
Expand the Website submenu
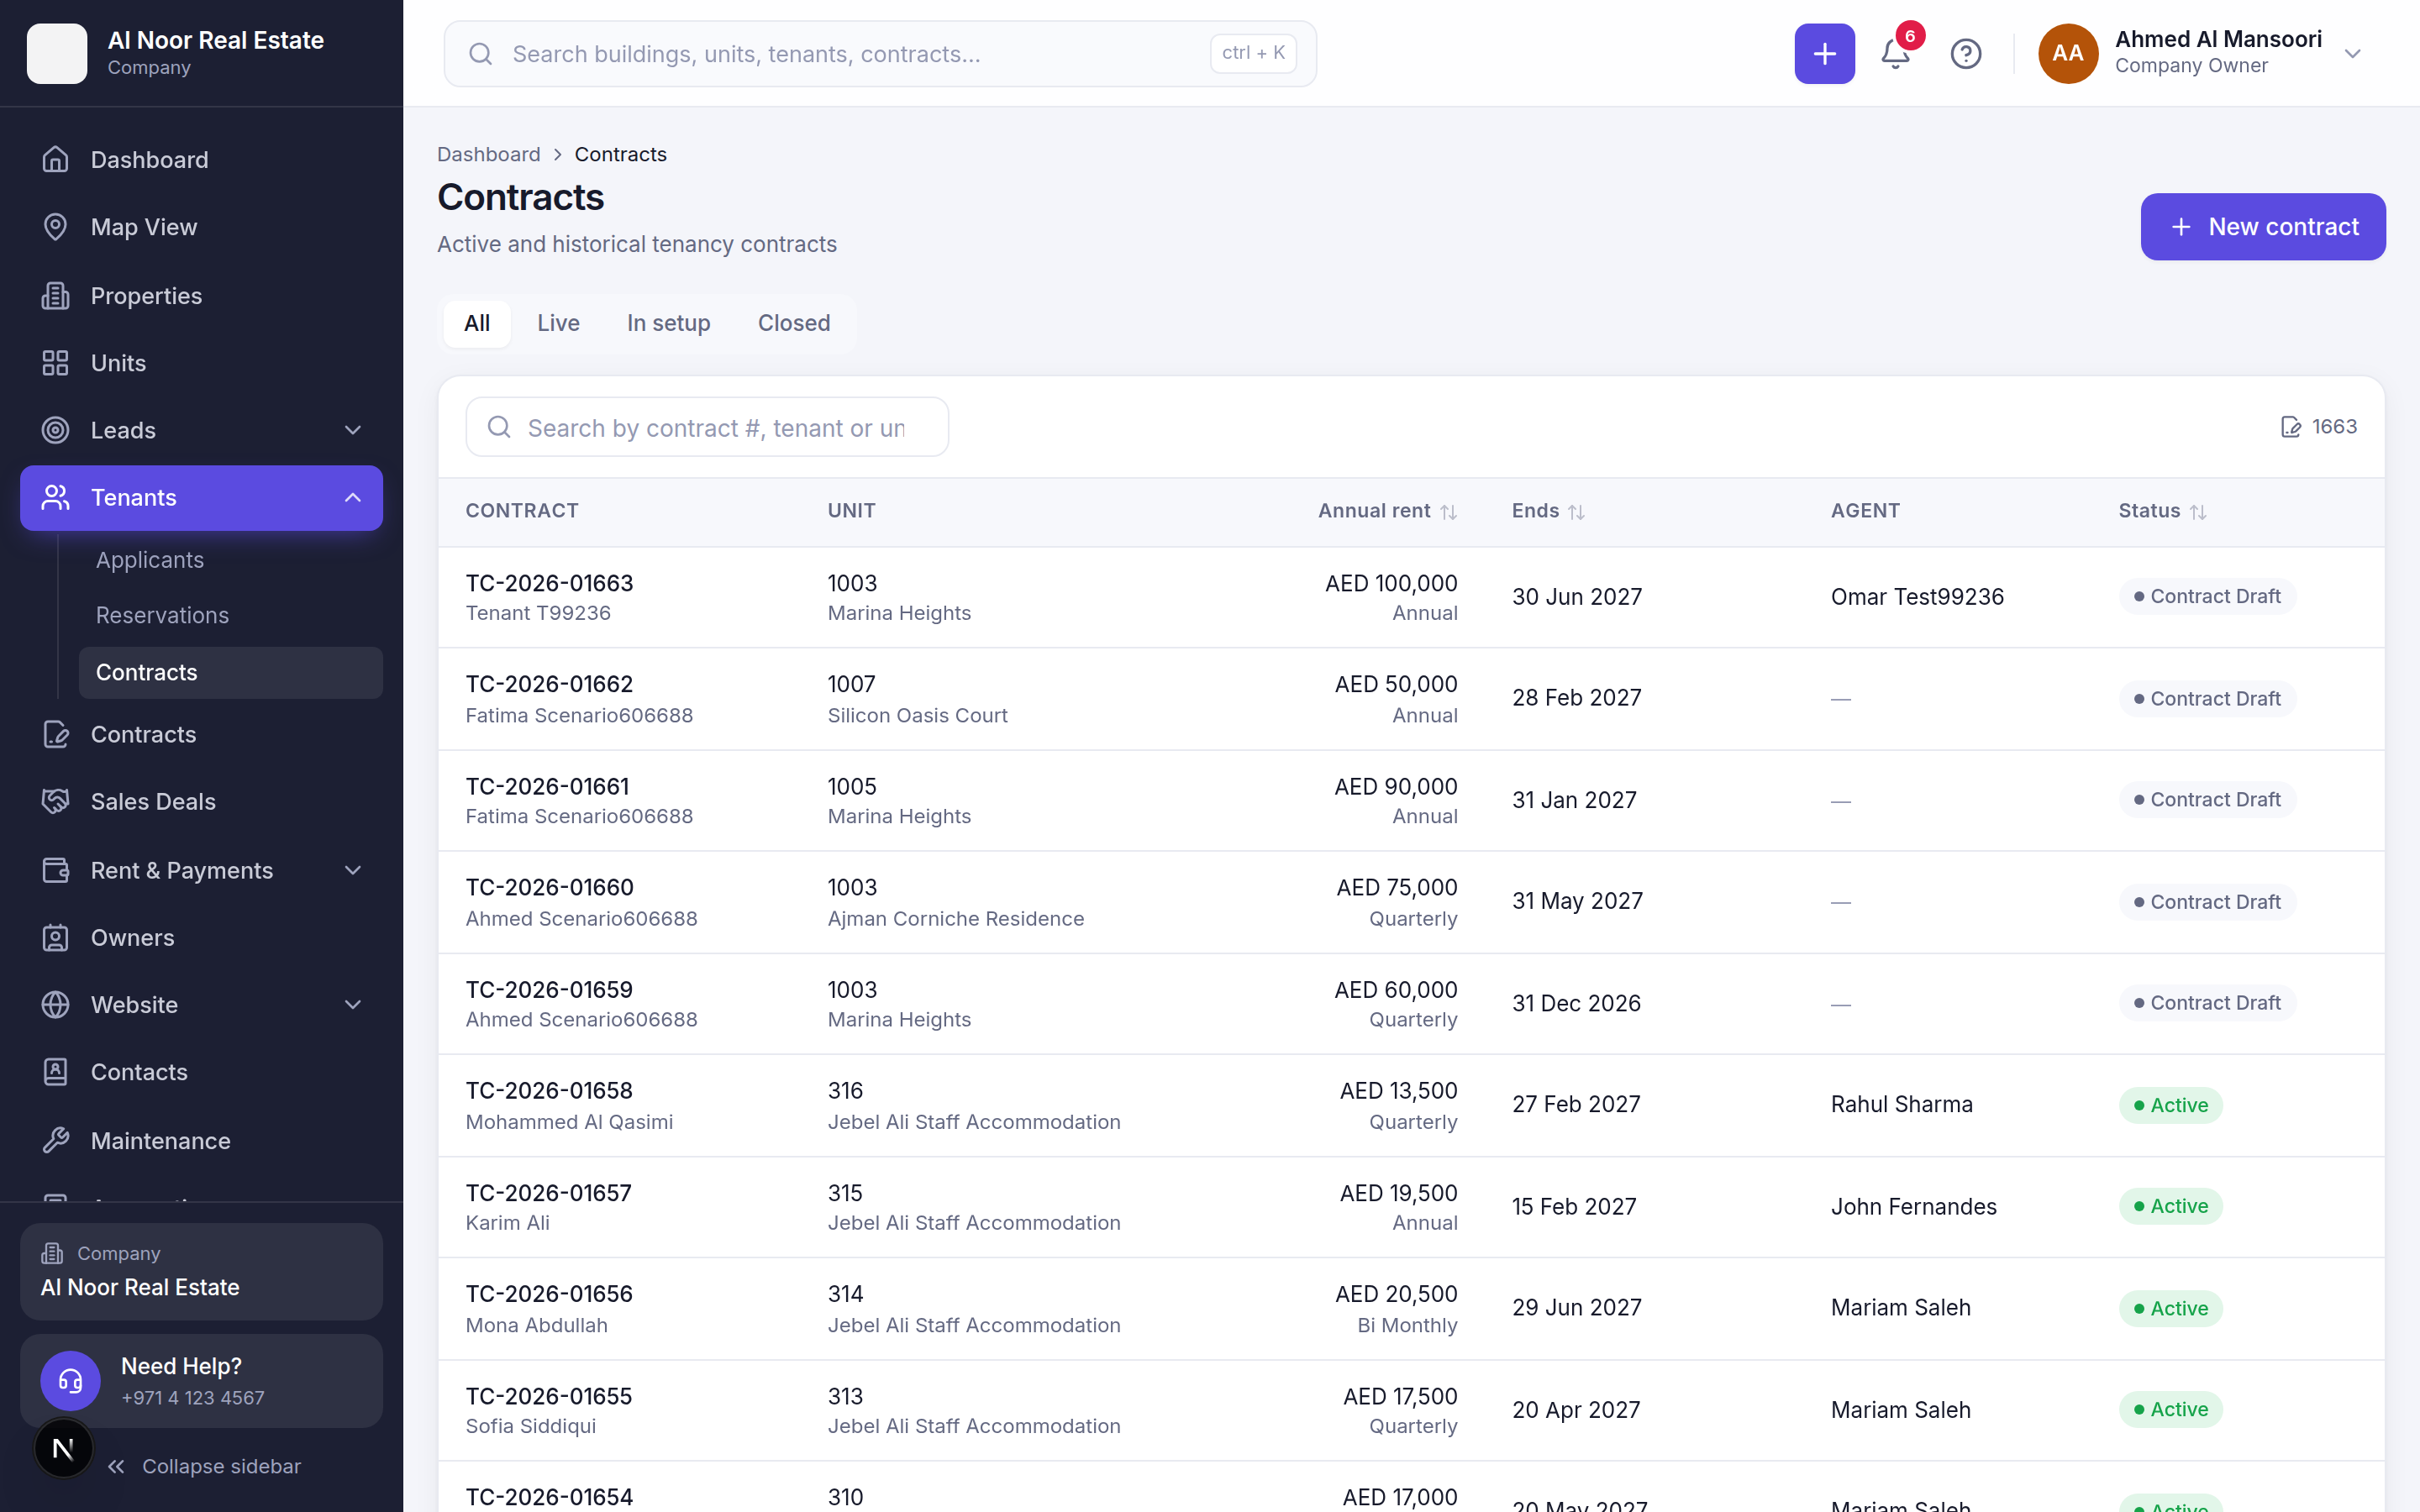[x=353, y=1004]
